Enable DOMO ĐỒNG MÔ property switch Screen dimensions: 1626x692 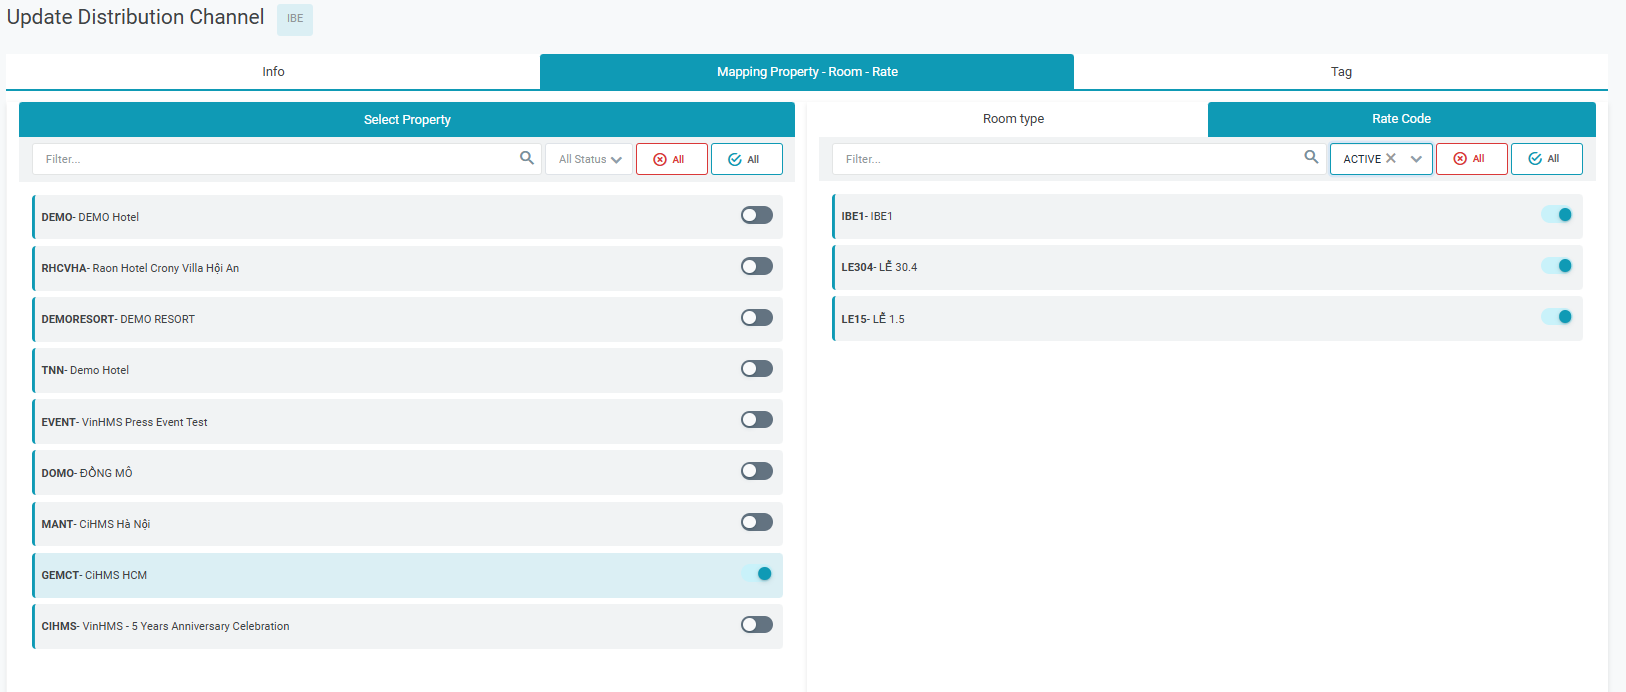point(757,471)
